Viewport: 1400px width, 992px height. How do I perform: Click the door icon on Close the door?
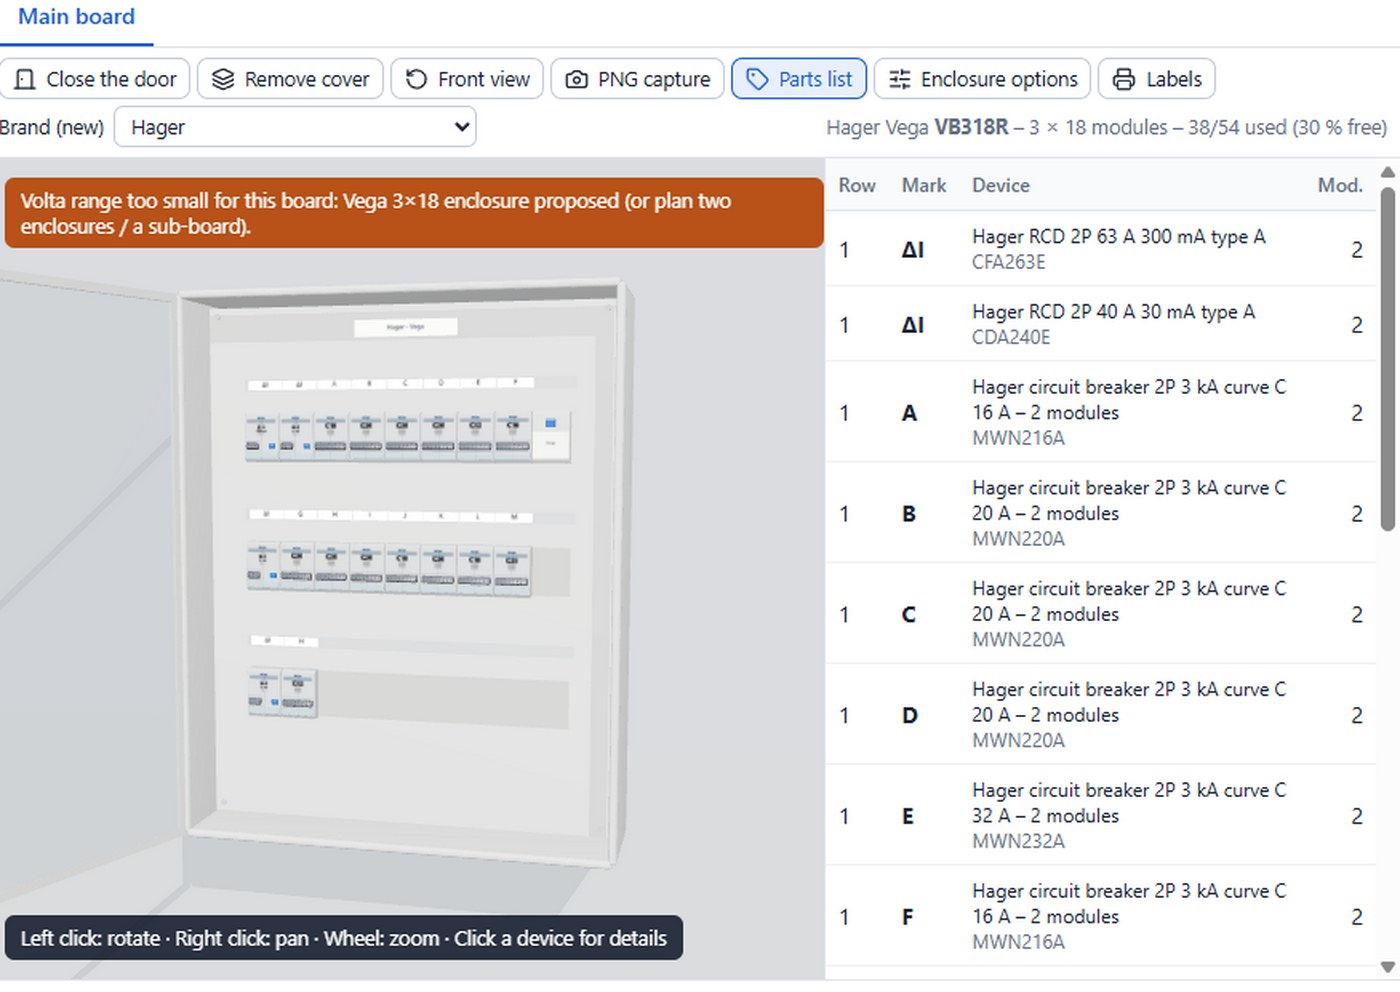[x=25, y=79]
